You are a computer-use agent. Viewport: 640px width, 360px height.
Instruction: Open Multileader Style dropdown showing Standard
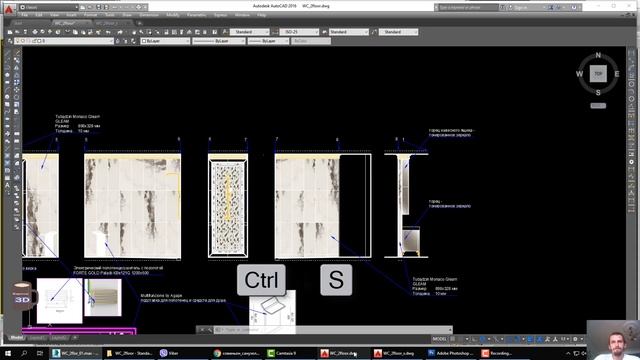click(x=398, y=32)
